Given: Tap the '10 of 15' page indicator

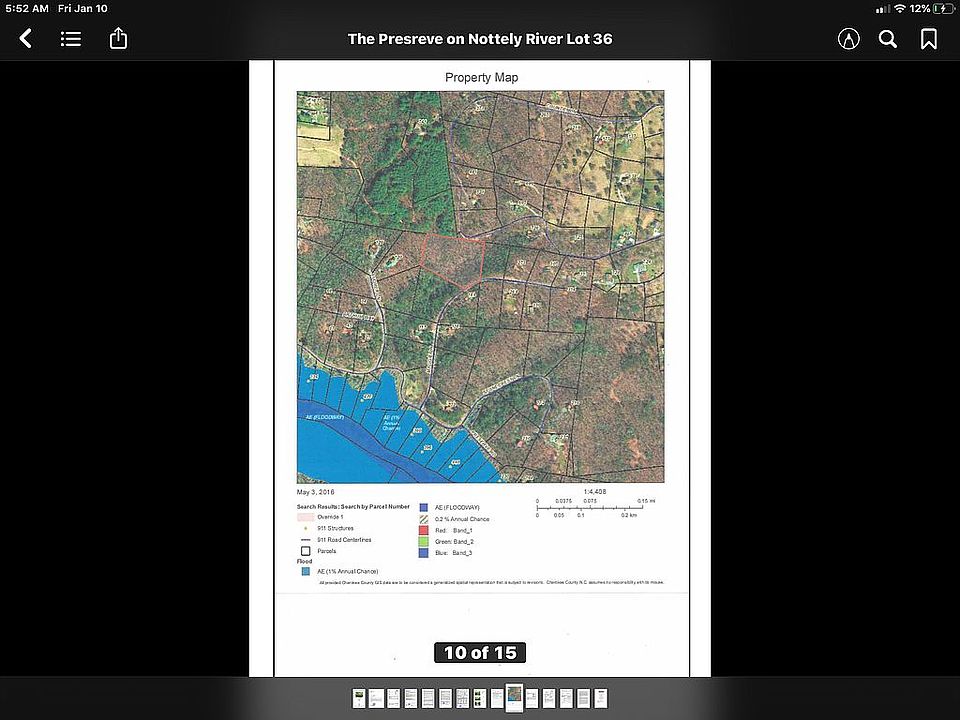Looking at the screenshot, I should (x=480, y=653).
